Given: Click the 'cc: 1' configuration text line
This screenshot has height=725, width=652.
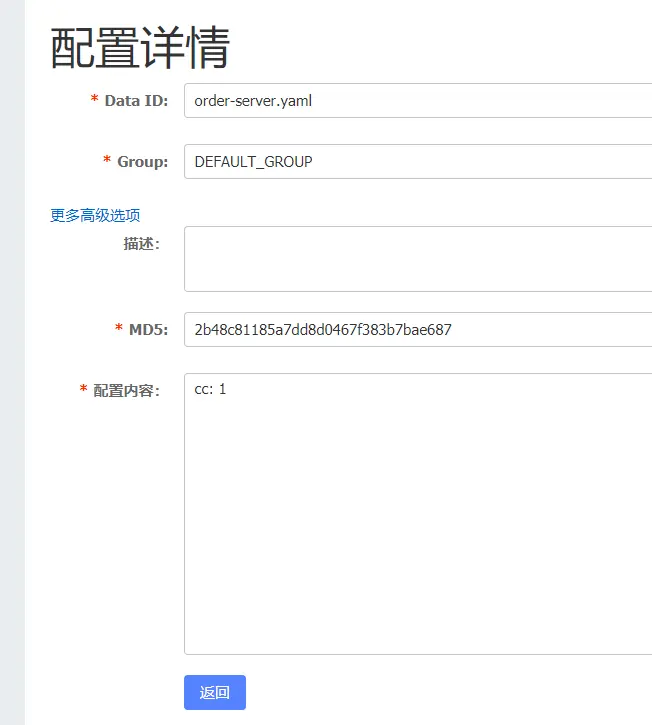Looking at the screenshot, I should coord(210,389).
